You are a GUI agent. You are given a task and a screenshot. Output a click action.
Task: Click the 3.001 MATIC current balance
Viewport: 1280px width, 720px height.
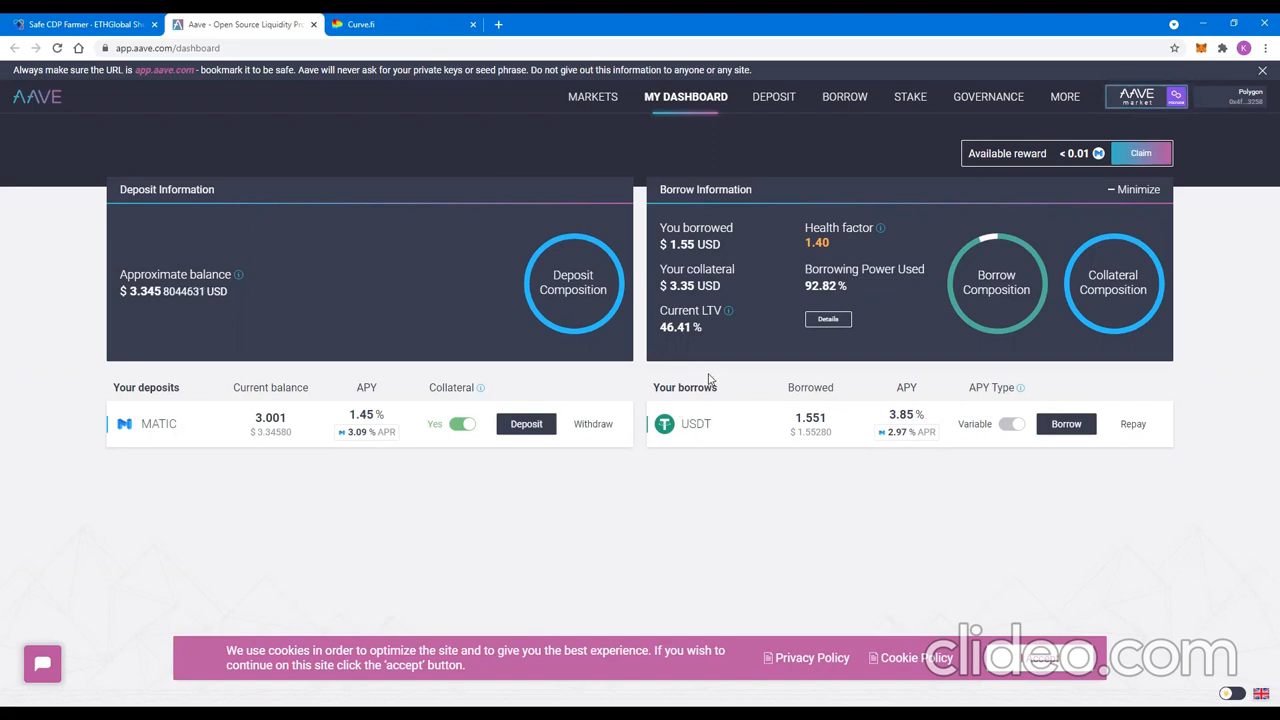[270, 418]
